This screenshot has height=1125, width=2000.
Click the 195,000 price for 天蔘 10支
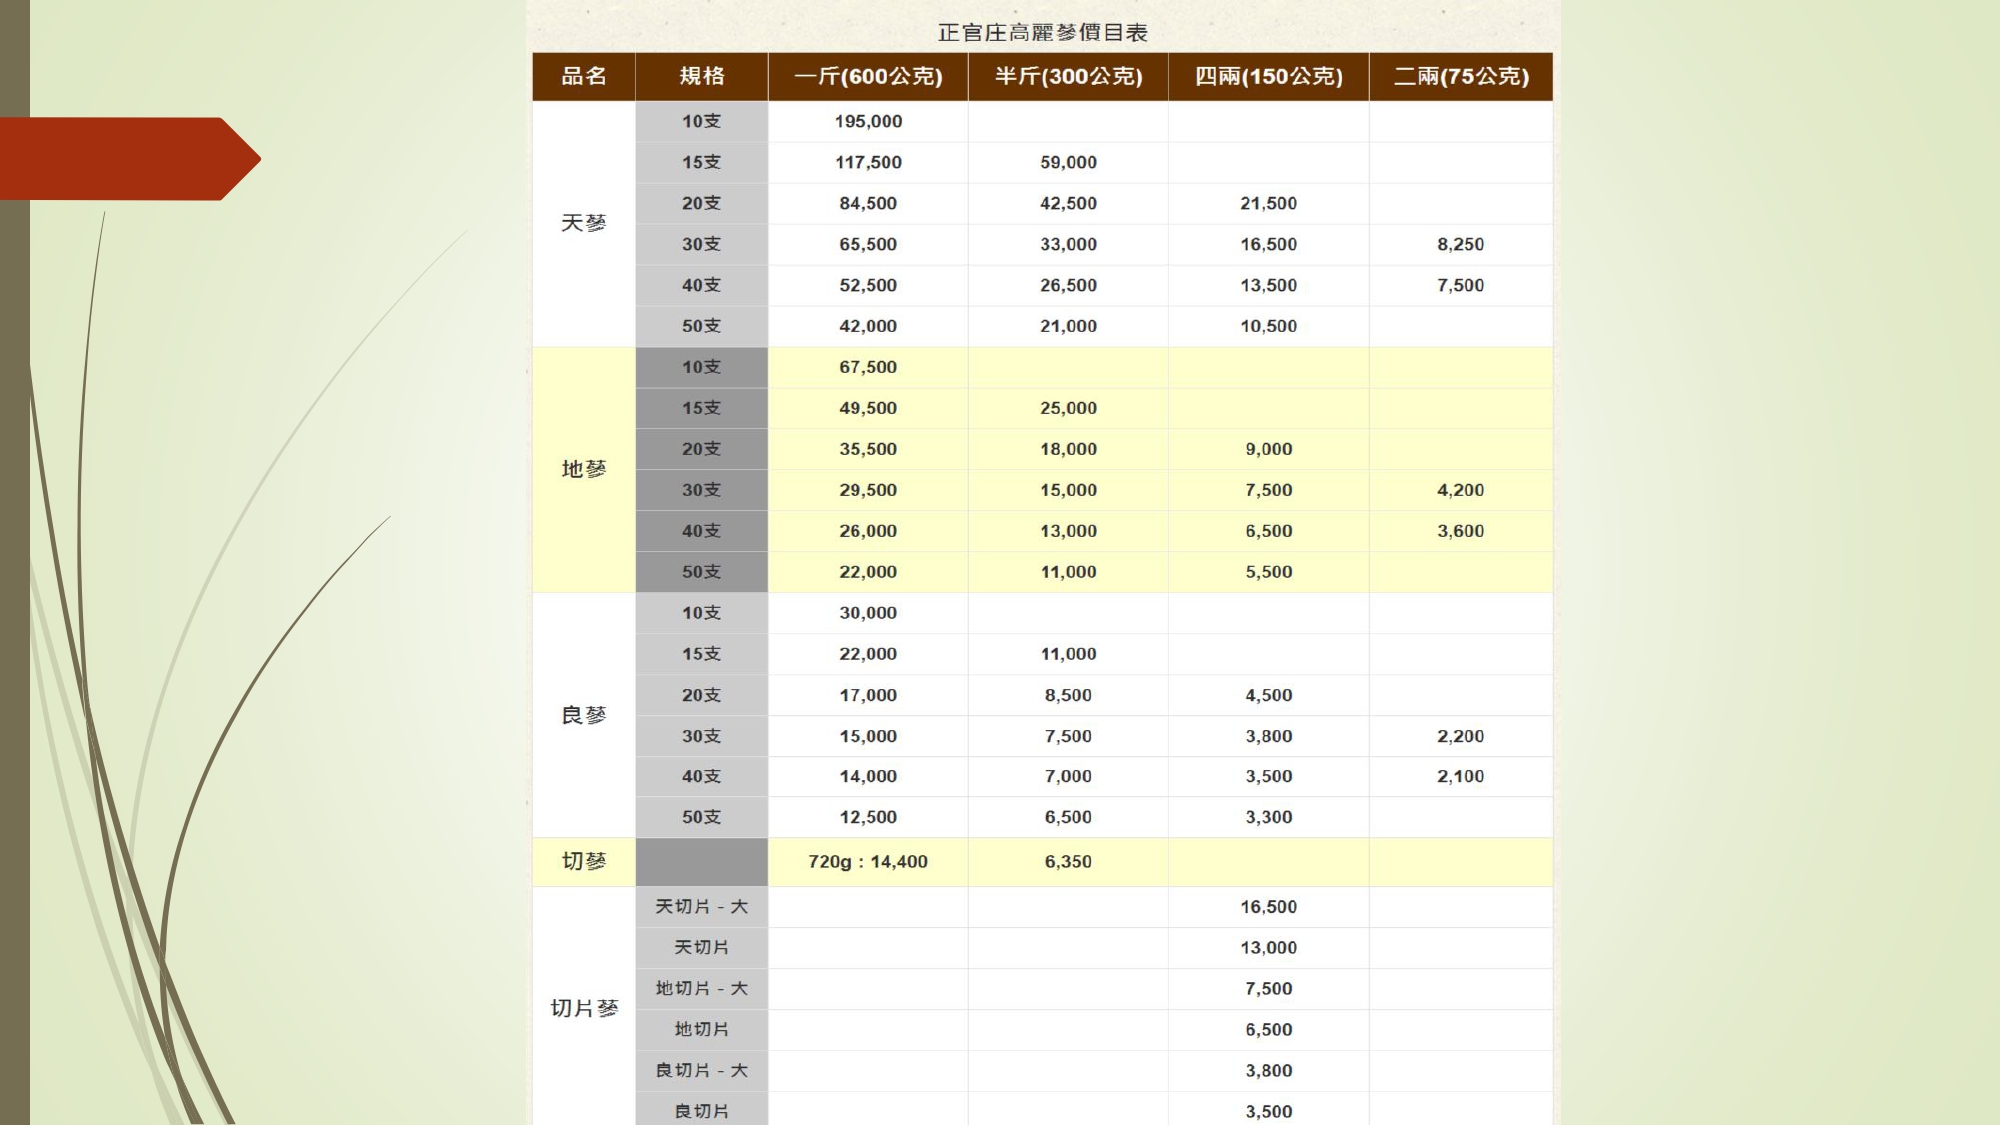point(866,122)
